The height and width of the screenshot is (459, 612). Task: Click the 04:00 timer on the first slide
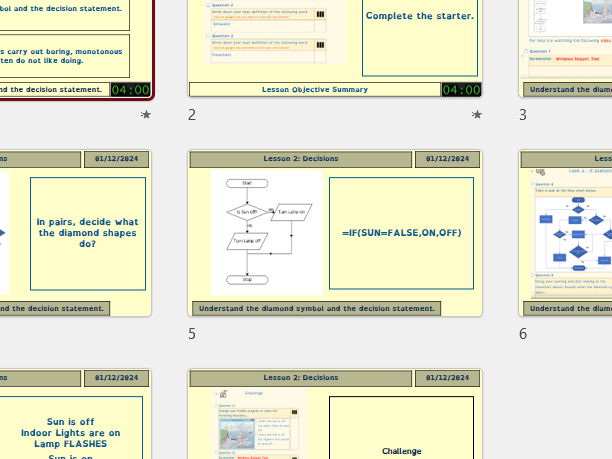point(130,90)
